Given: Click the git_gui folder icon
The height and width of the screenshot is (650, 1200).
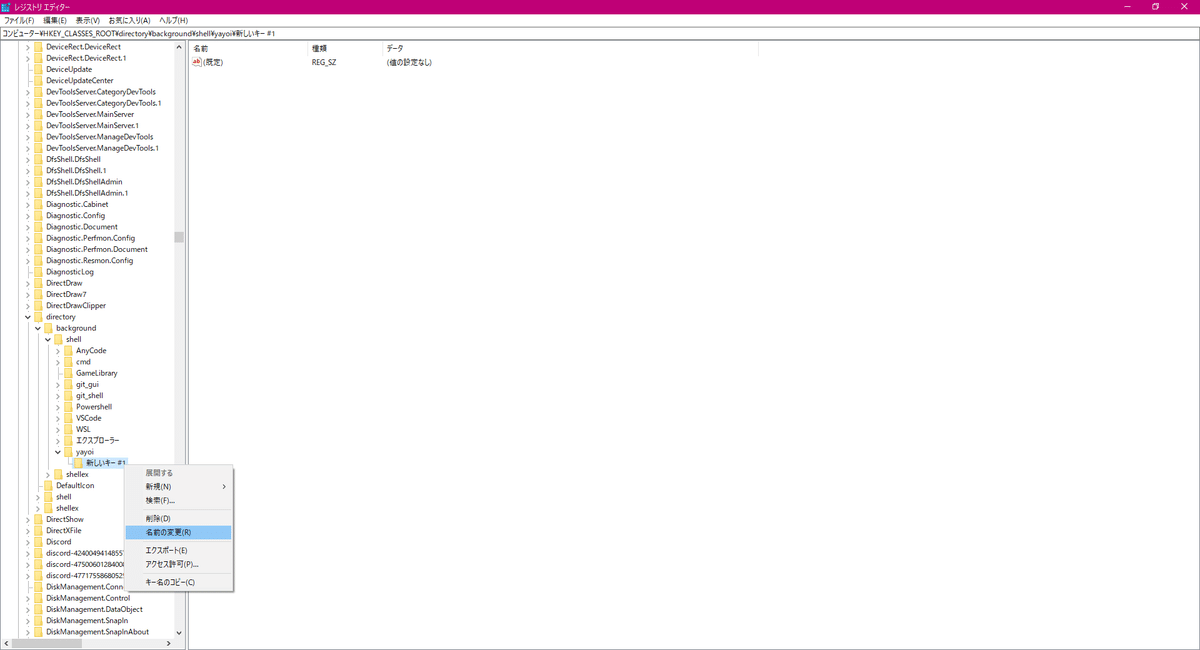Looking at the screenshot, I should point(68,384).
